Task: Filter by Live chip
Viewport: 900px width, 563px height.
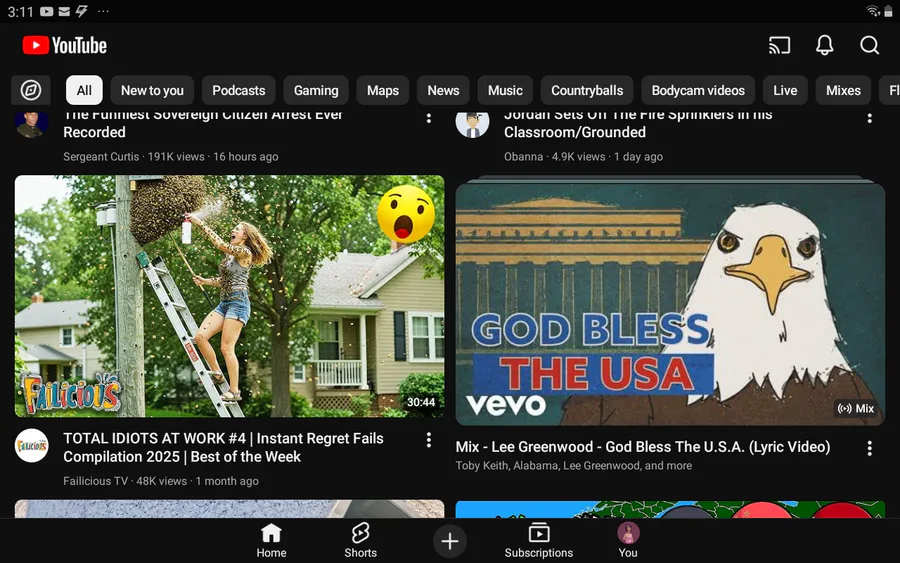Action: 785,90
